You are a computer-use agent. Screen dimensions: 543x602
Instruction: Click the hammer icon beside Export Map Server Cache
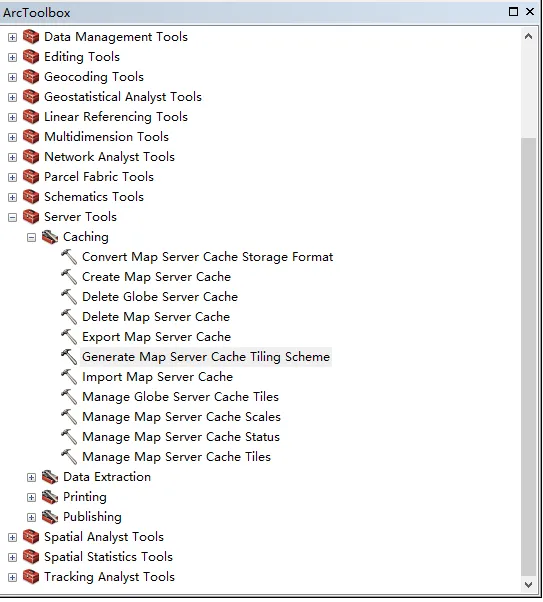(x=69, y=337)
